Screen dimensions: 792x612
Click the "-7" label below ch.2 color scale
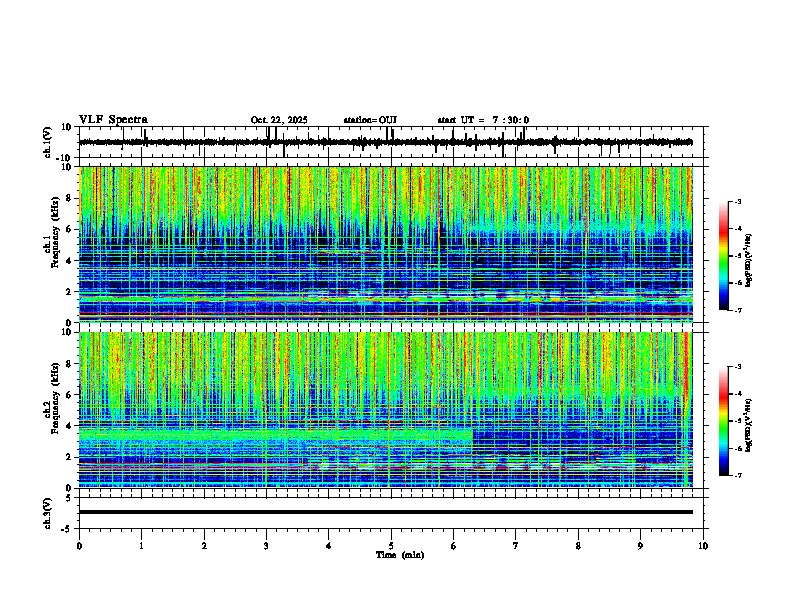coord(738,476)
